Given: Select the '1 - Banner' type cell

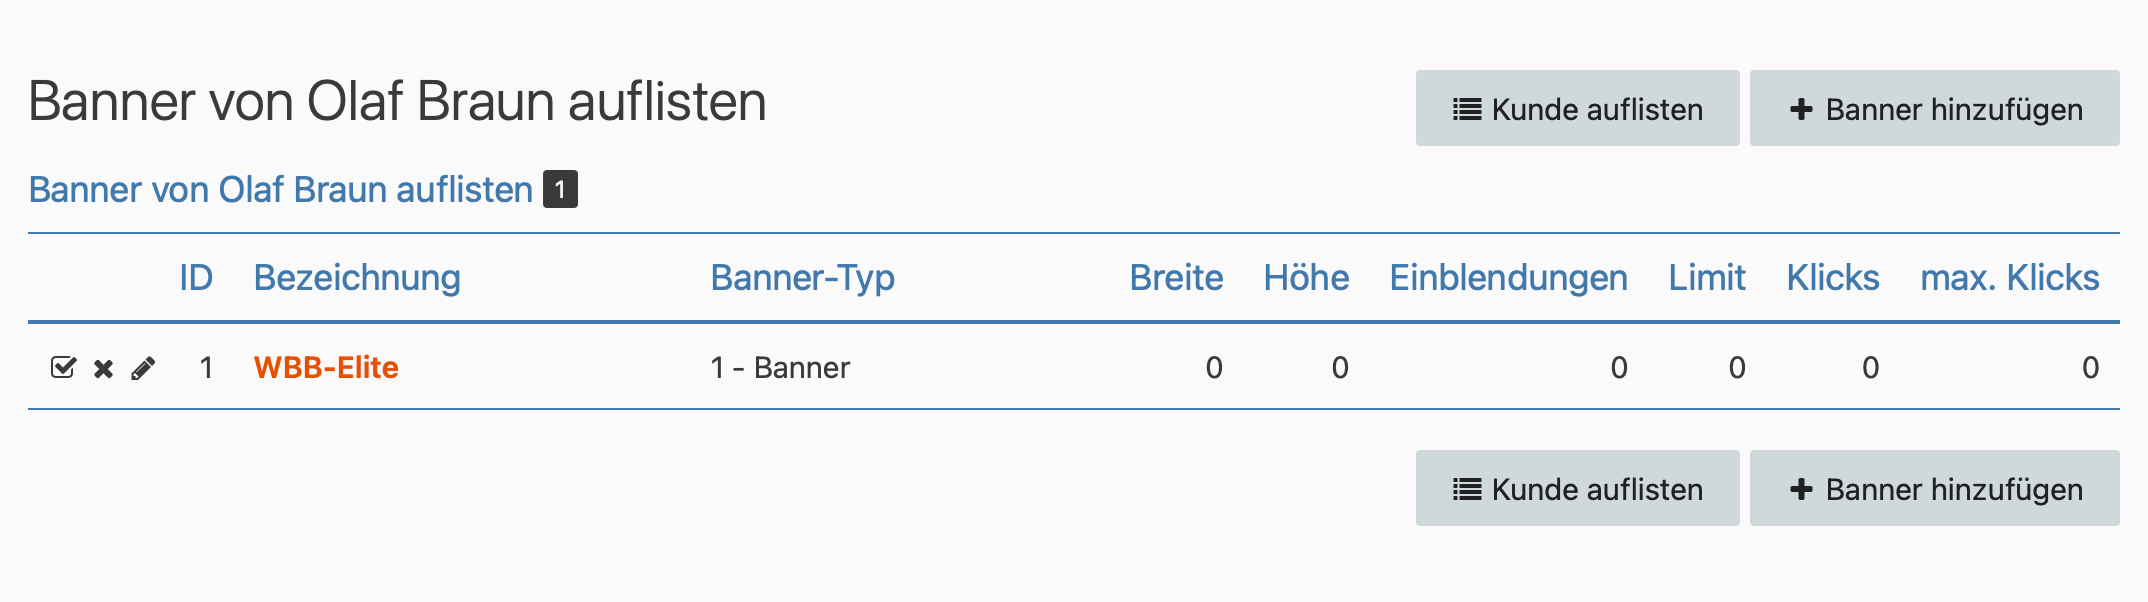Looking at the screenshot, I should pos(780,368).
